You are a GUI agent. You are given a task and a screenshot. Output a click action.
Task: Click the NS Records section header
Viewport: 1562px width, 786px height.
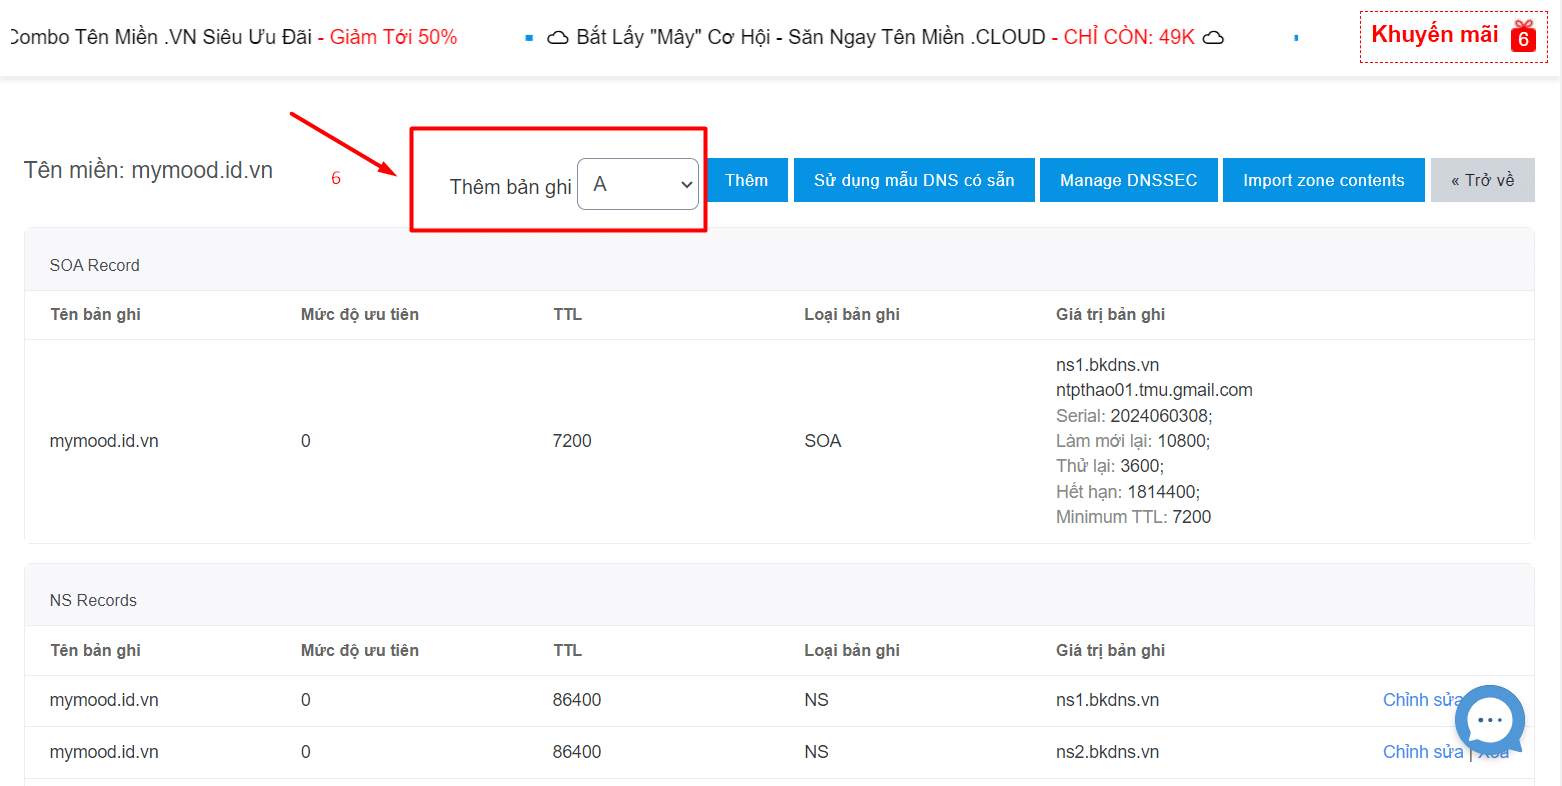coord(93,600)
